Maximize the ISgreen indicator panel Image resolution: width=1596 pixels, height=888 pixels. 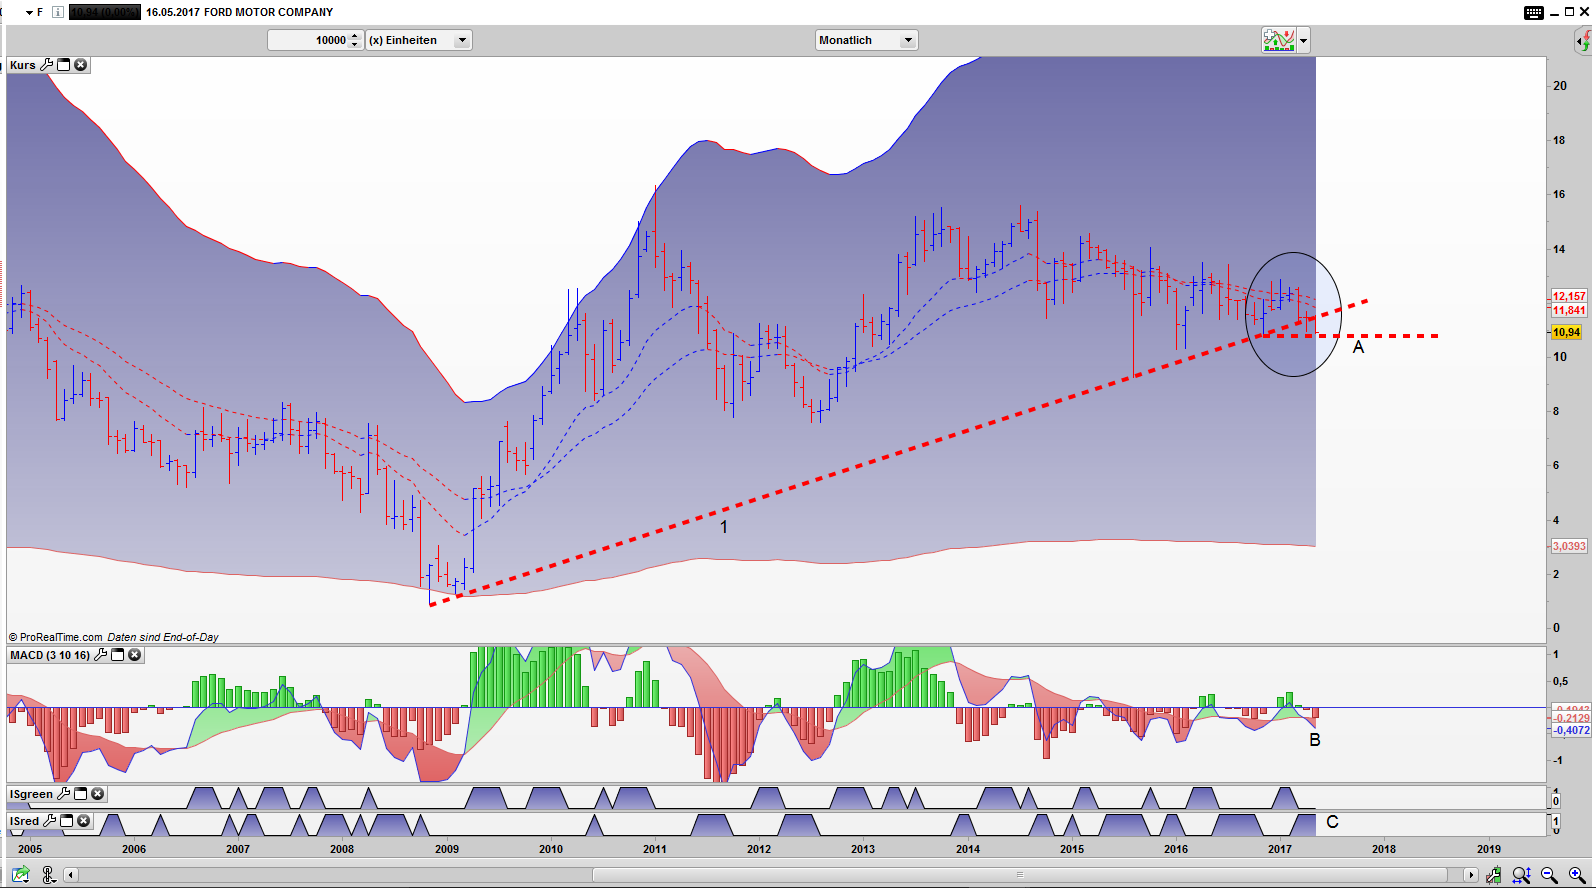pos(81,794)
